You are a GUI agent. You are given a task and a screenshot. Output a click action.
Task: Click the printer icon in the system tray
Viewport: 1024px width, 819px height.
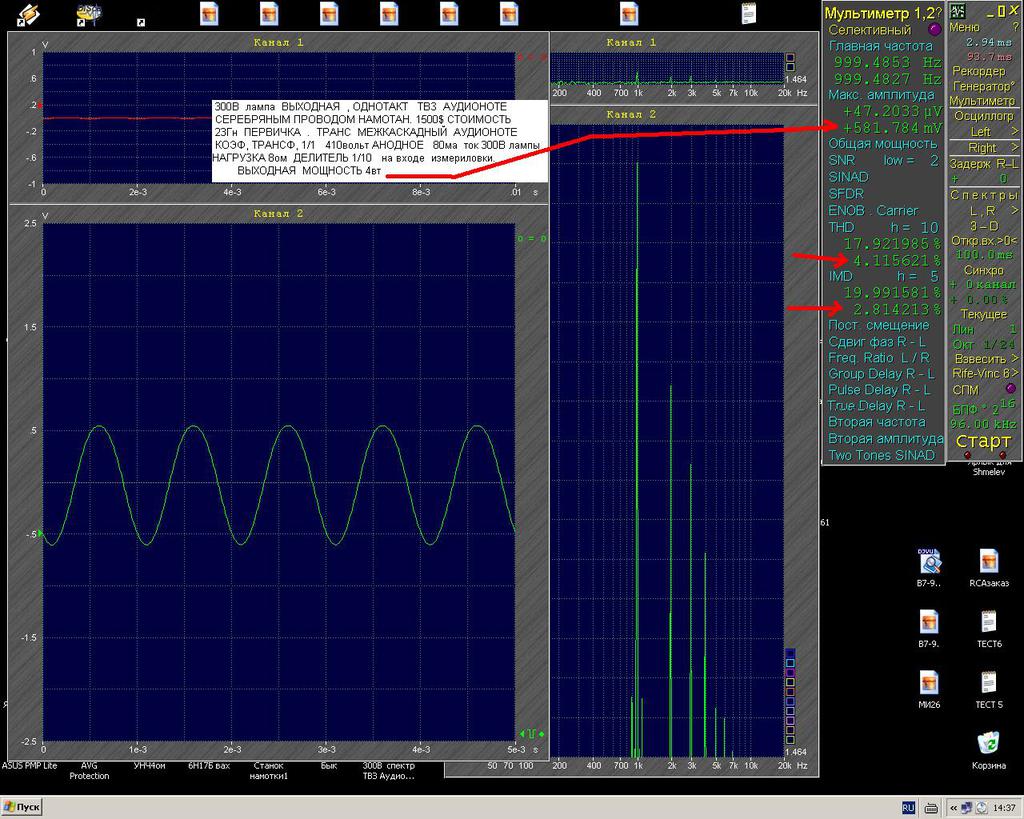pyautogui.click(x=932, y=808)
